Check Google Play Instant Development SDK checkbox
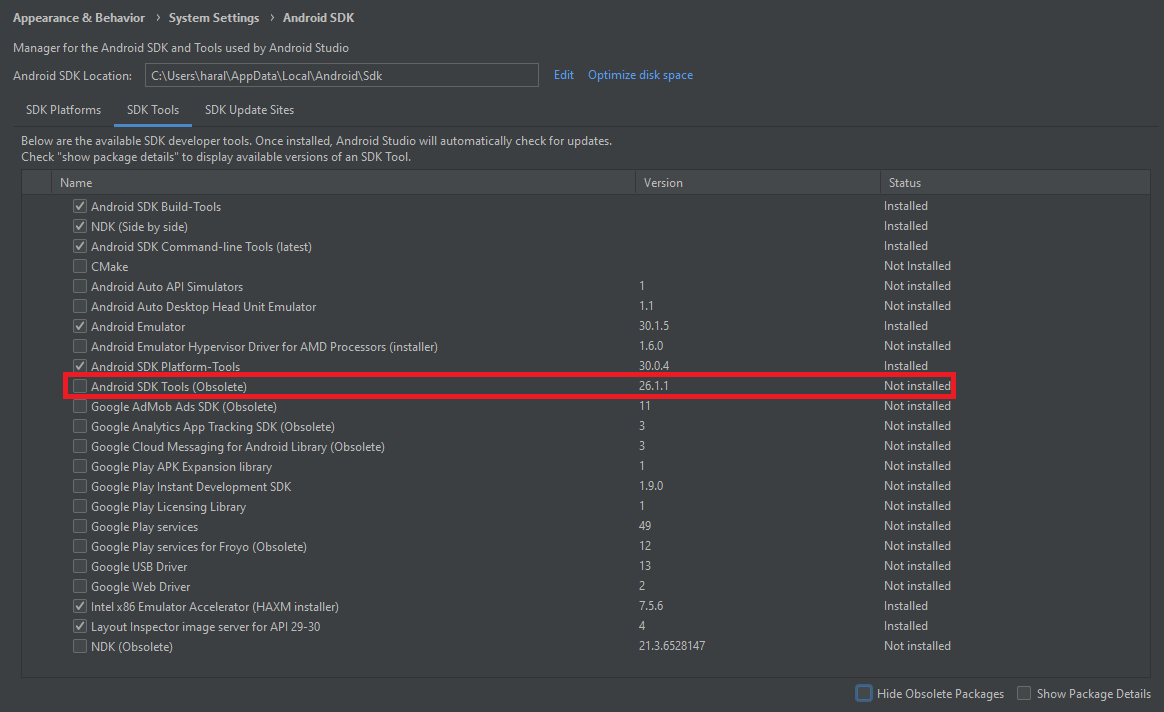Screen dimensions: 1164x712 click(80, 486)
